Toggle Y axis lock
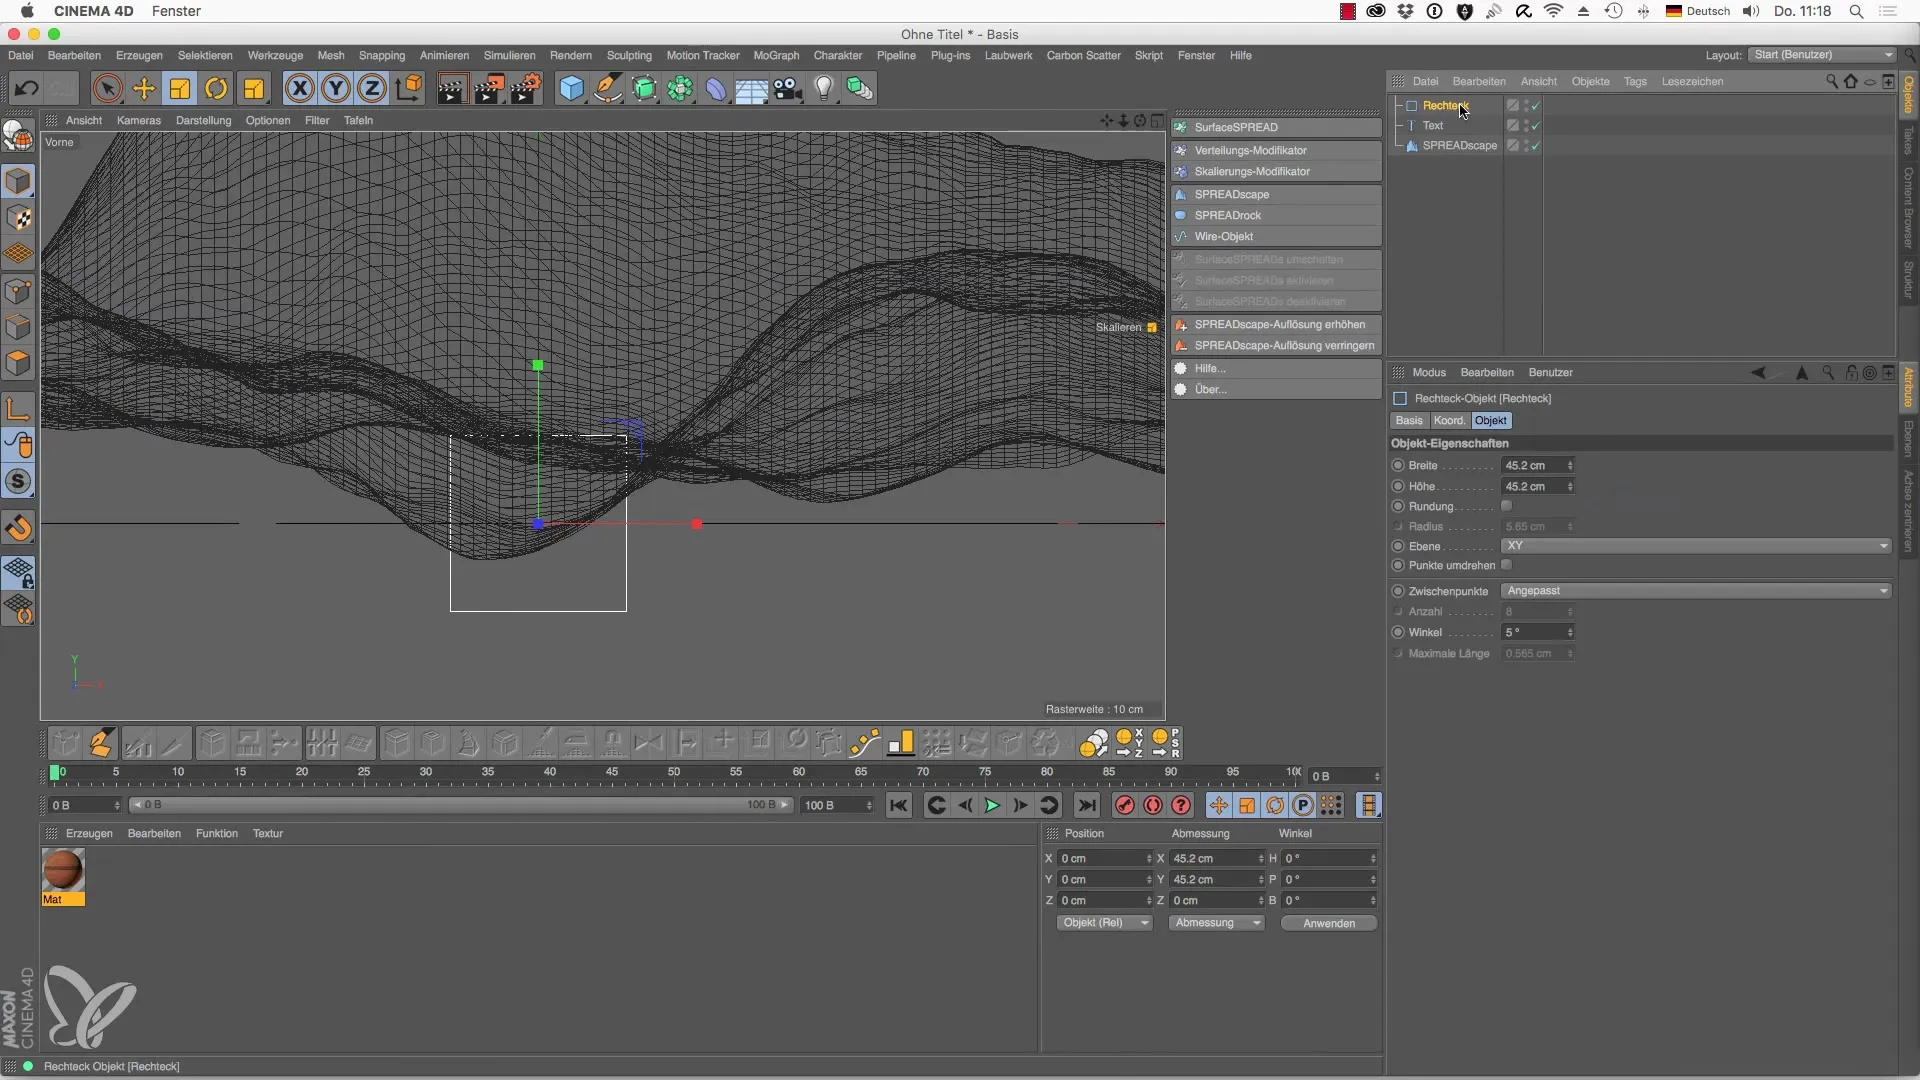This screenshot has height=1080, width=1920. click(x=336, y=89)
